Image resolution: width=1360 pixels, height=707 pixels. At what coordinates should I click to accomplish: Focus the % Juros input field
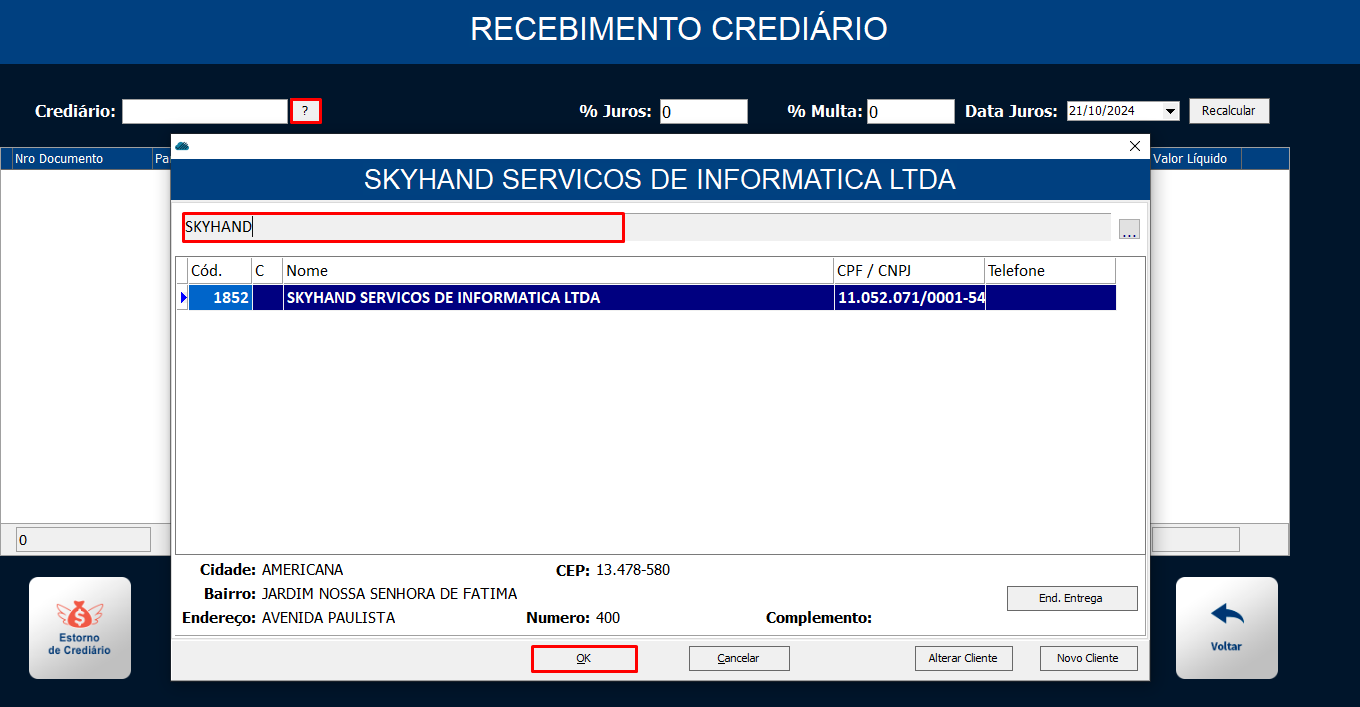click(x=703, y=112)
